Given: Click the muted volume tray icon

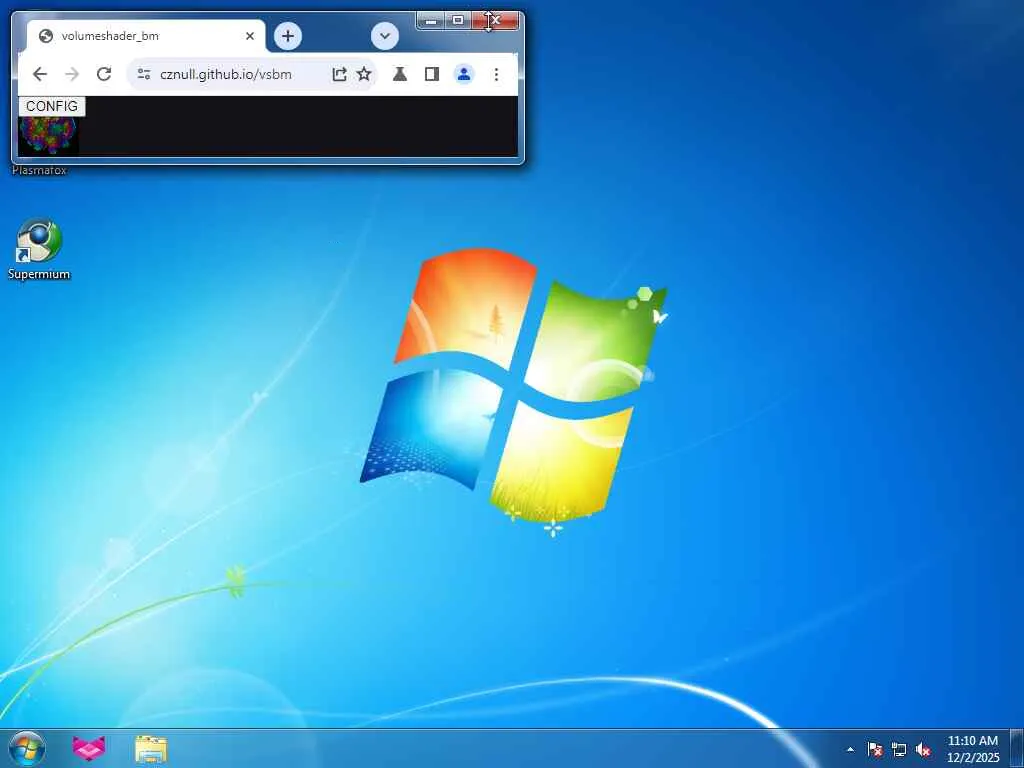Looking at the screenshot, I should [x=923, y=749].
